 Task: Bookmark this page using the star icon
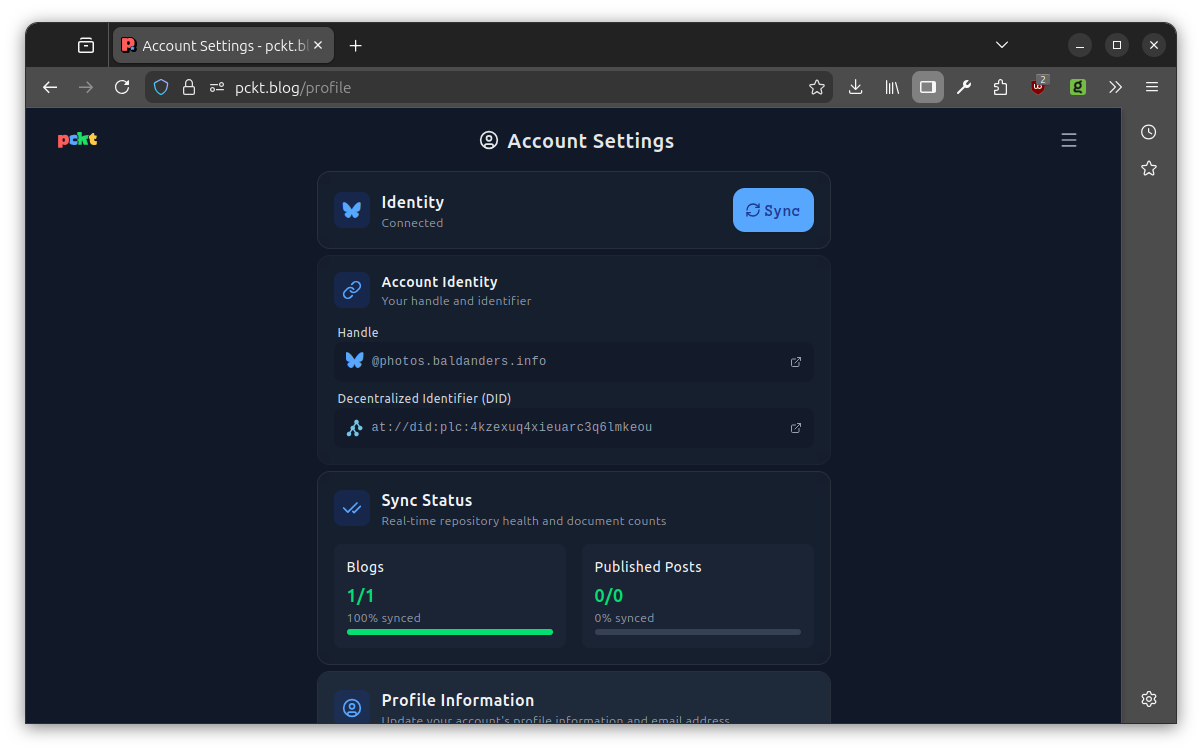coord(817,87)
